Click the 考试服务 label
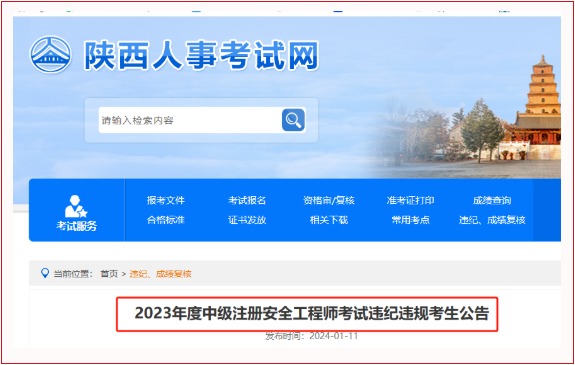This screenshot has height=365, width=575. click(x=76, y=226)
